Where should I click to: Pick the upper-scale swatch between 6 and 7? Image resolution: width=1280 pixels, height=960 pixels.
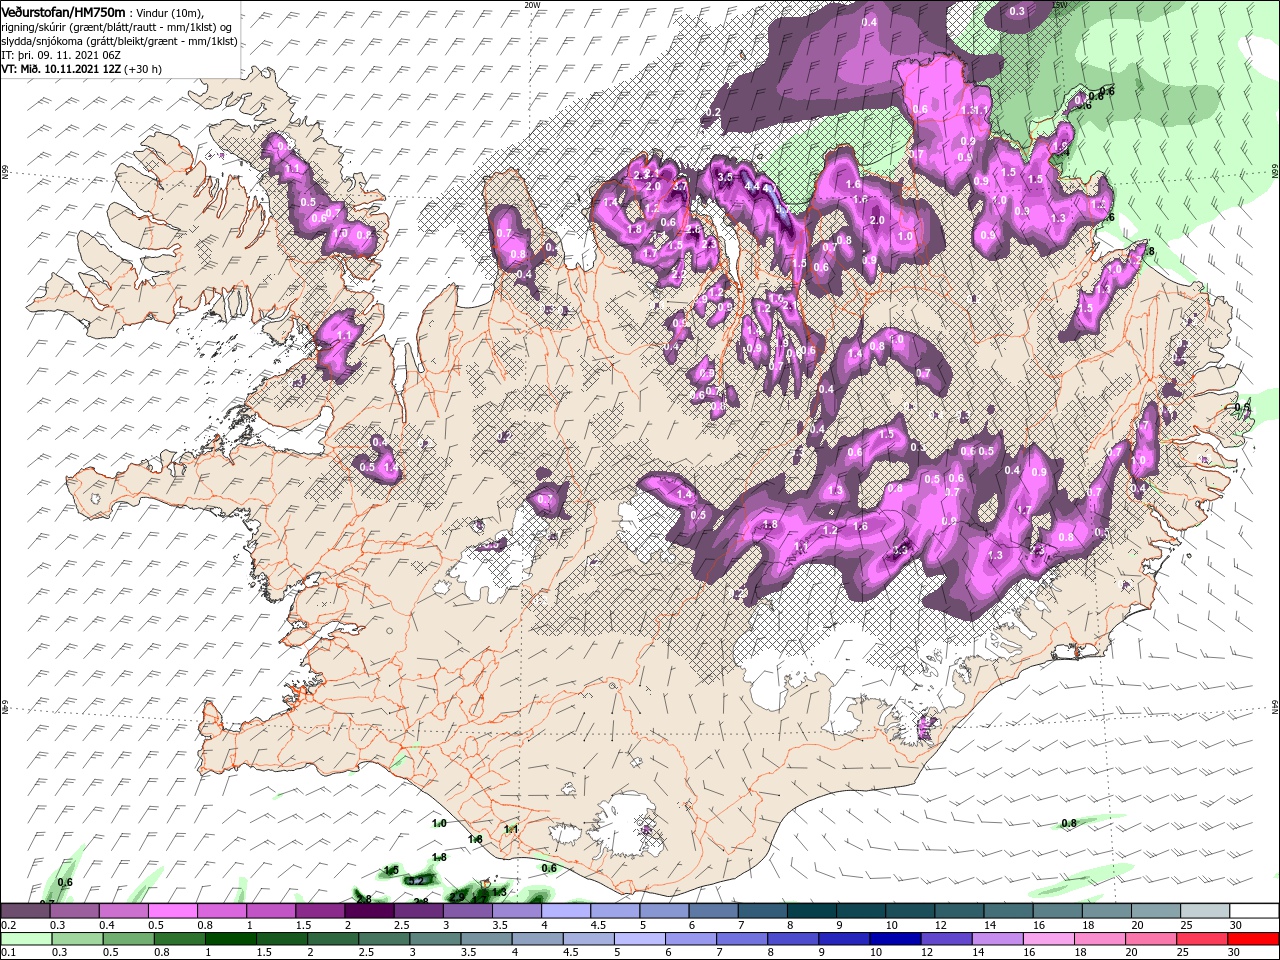[x=712, y=911]
